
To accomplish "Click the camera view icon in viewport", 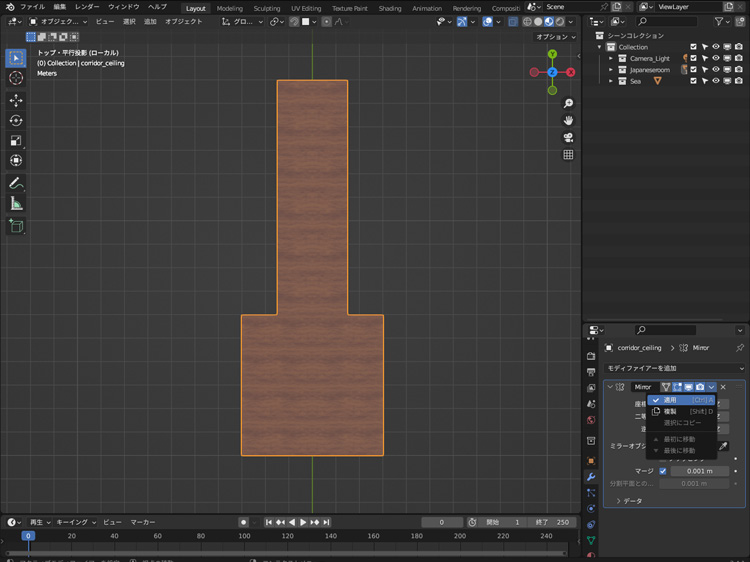I will [568, 137].
